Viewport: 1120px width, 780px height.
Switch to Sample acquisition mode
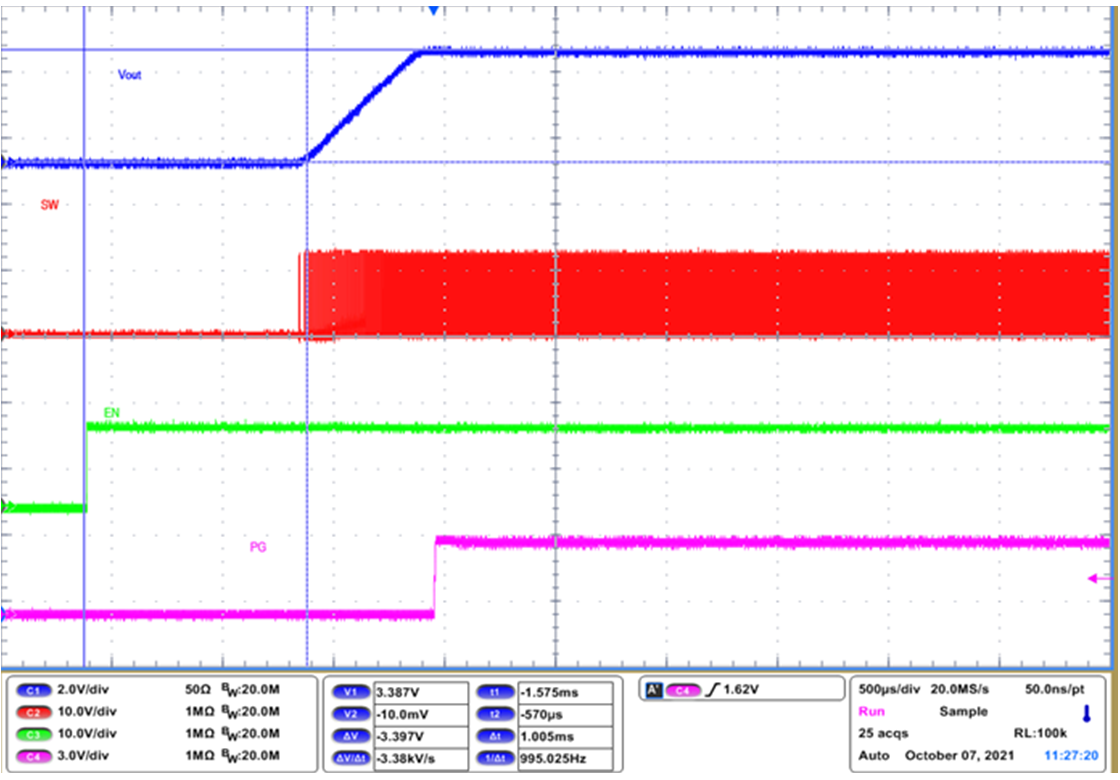(x=964, y=711)
